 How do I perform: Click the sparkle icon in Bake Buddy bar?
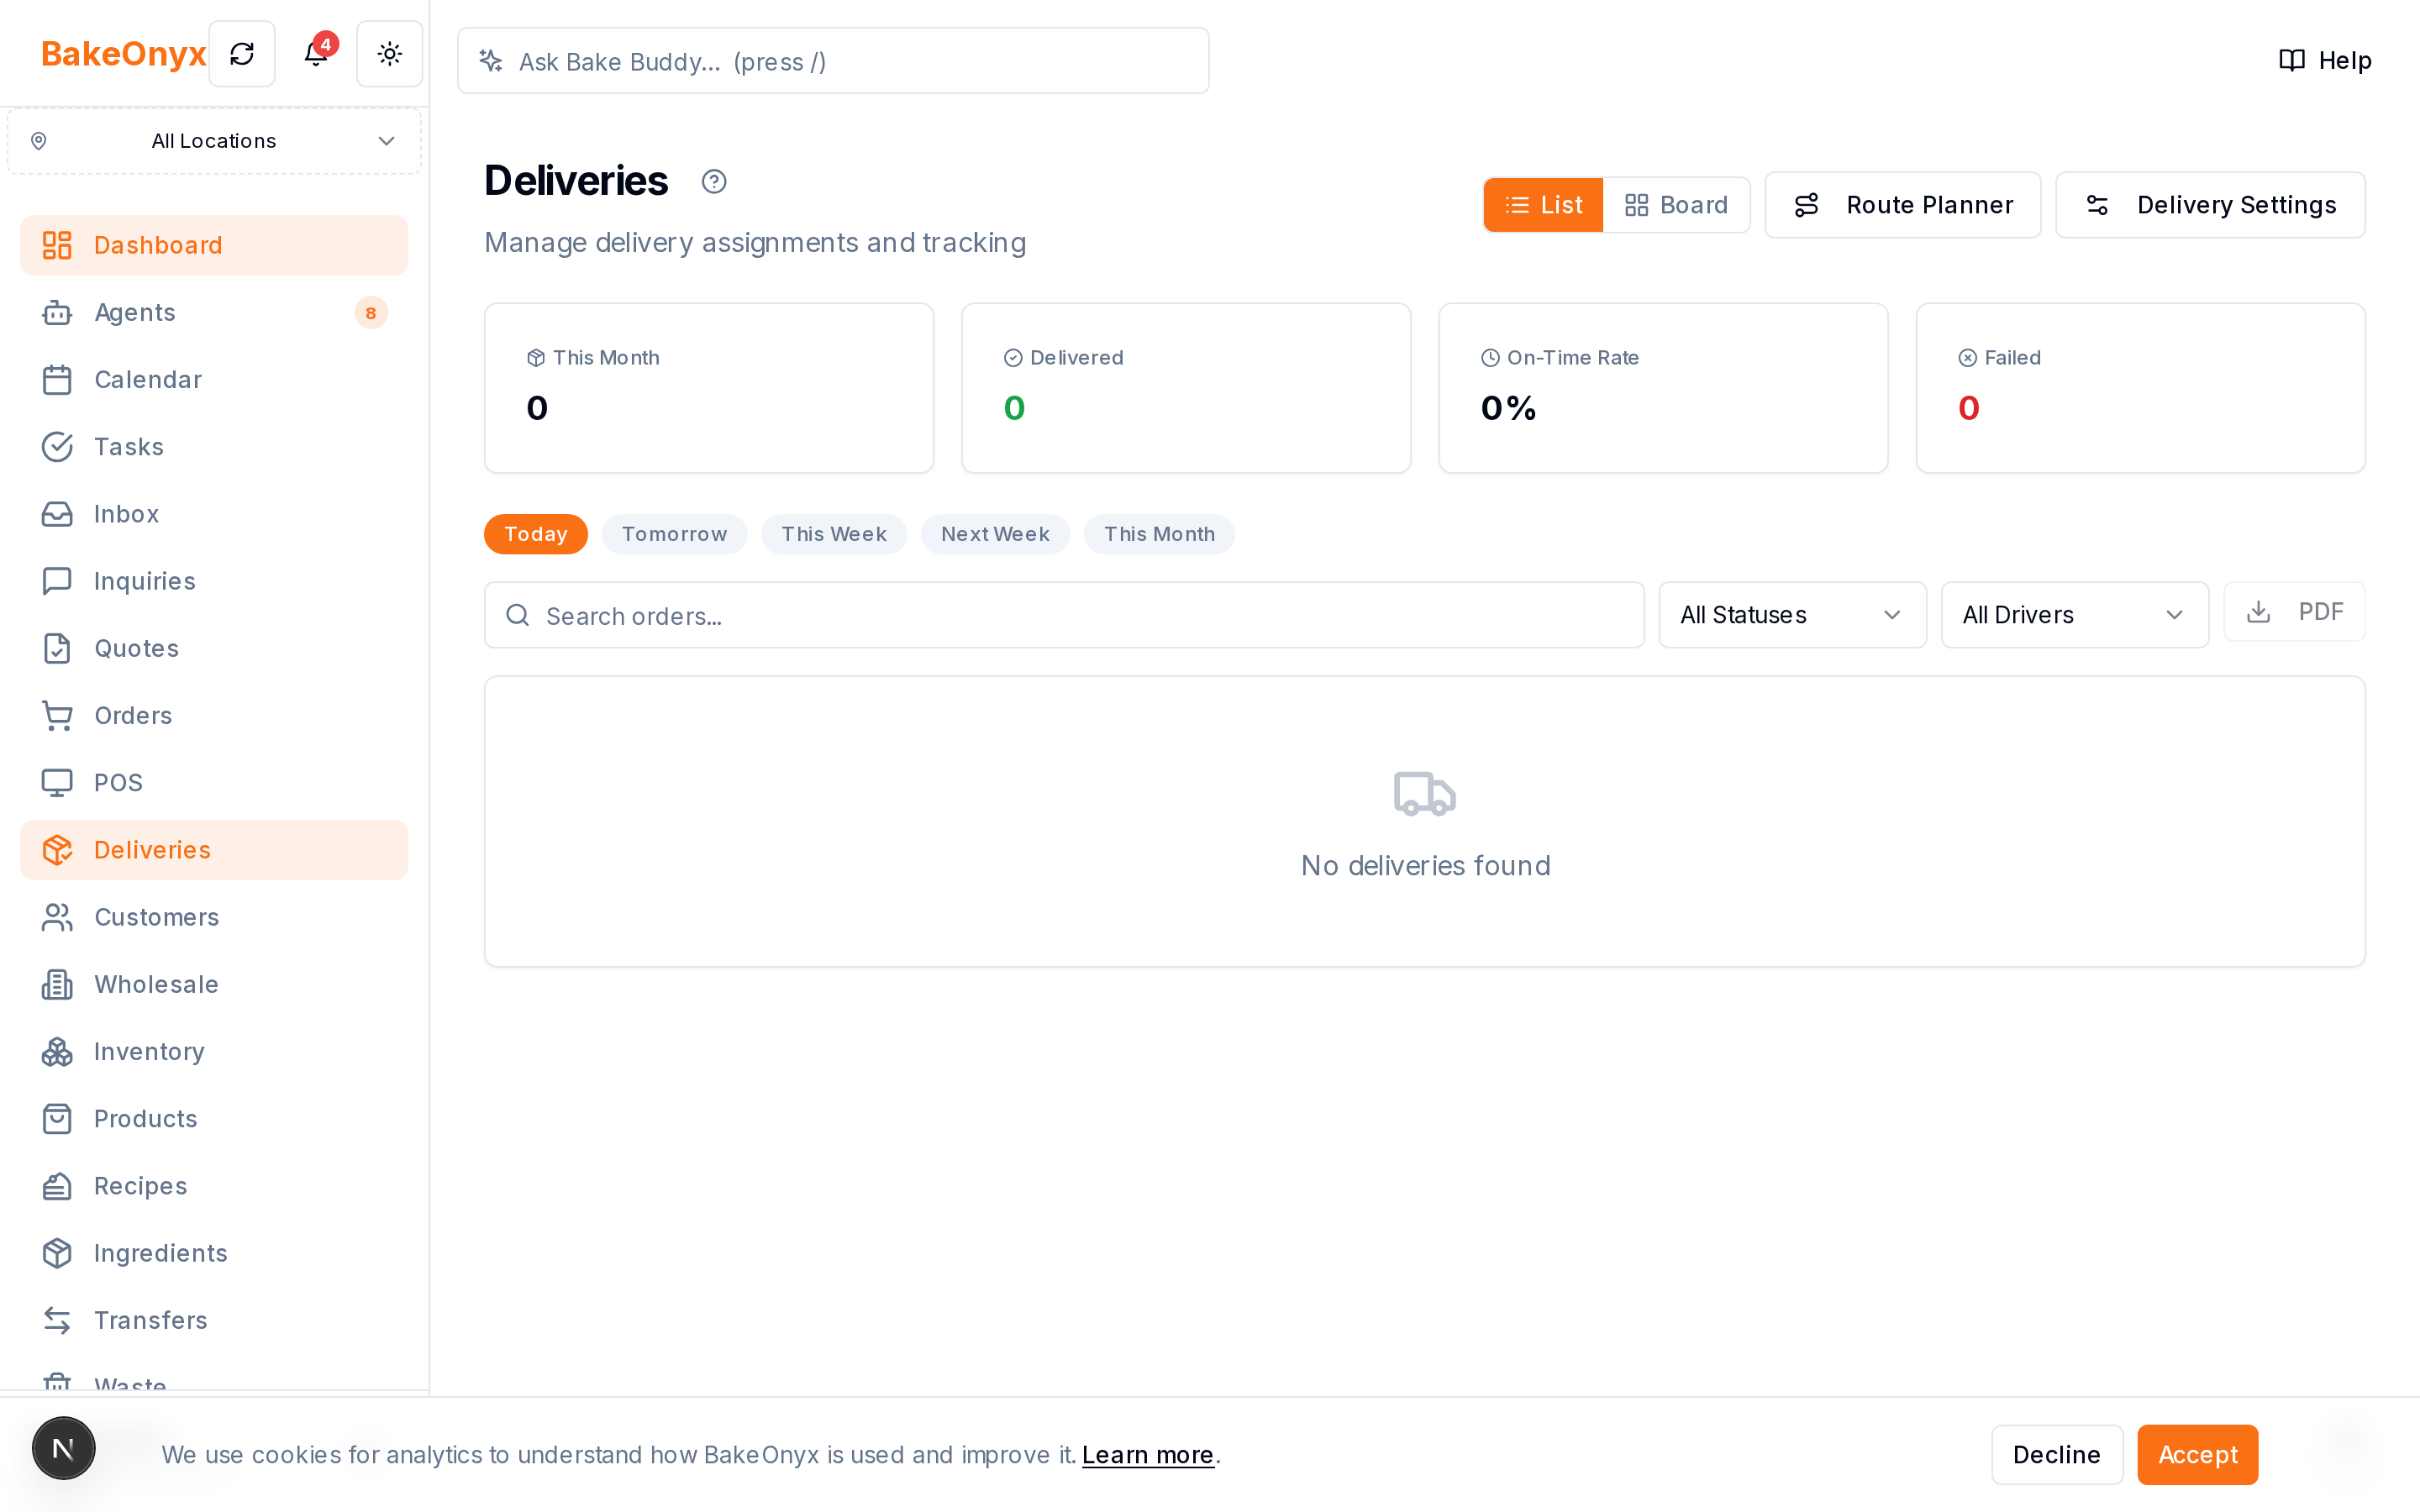click(491, 61)
